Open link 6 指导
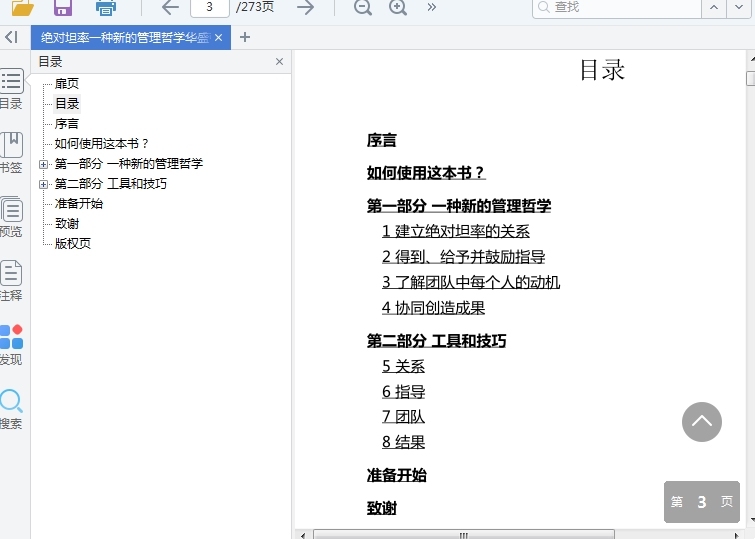The width and height of the screenshot is (755, 539). pos(404,392)
